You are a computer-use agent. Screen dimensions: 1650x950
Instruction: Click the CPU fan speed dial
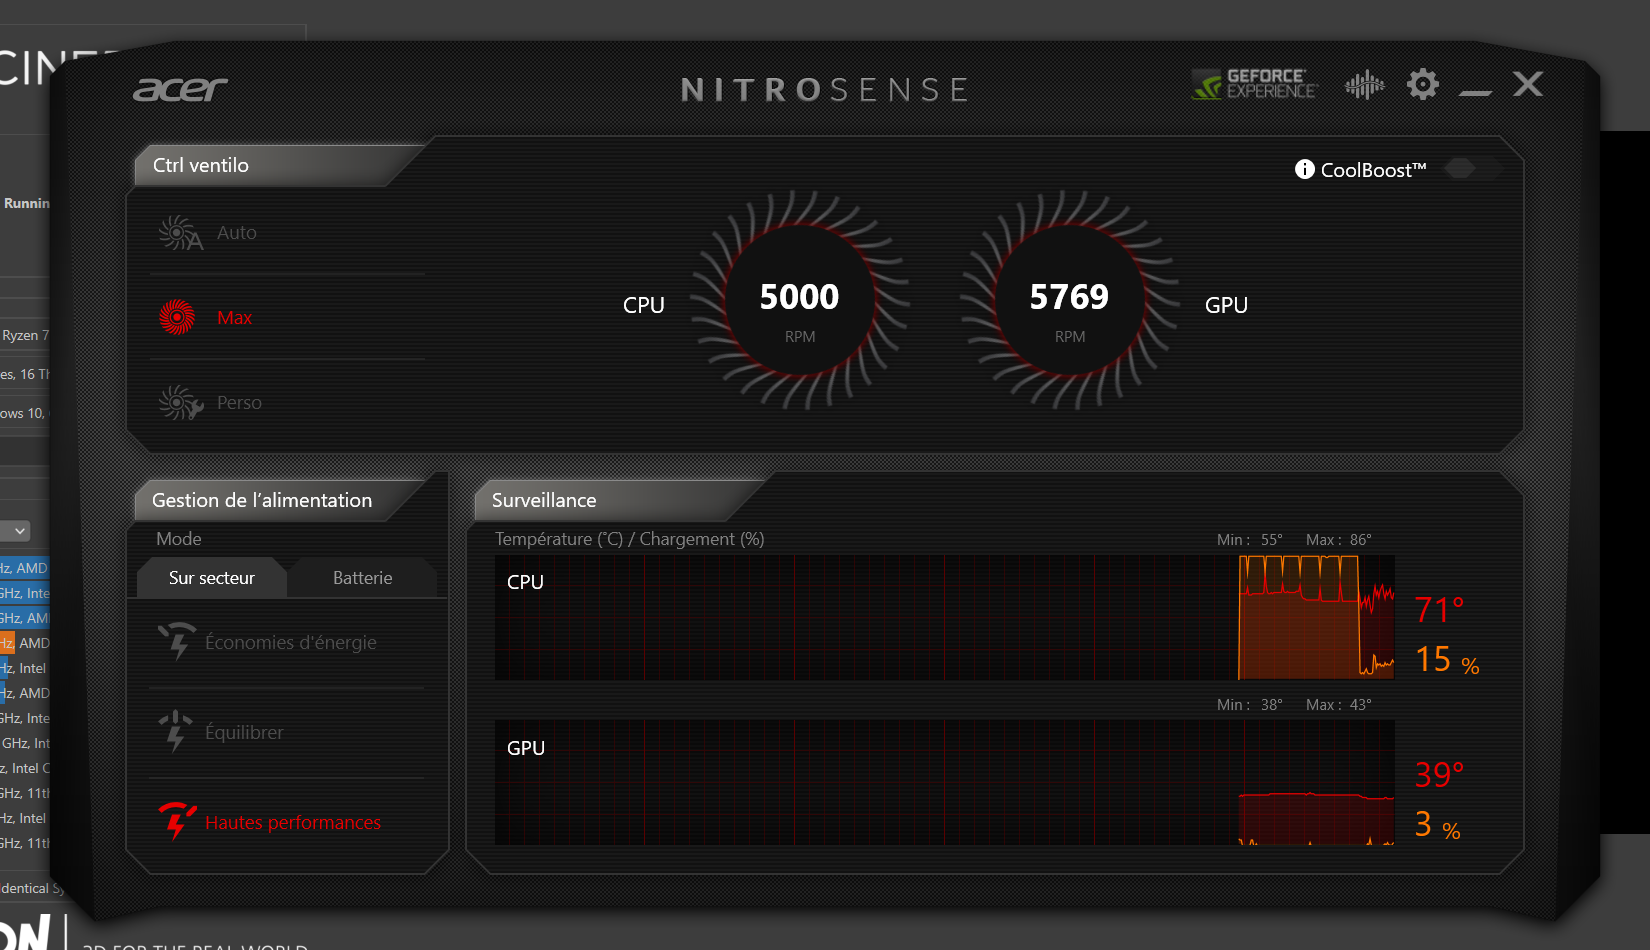[x=799, y=301]
